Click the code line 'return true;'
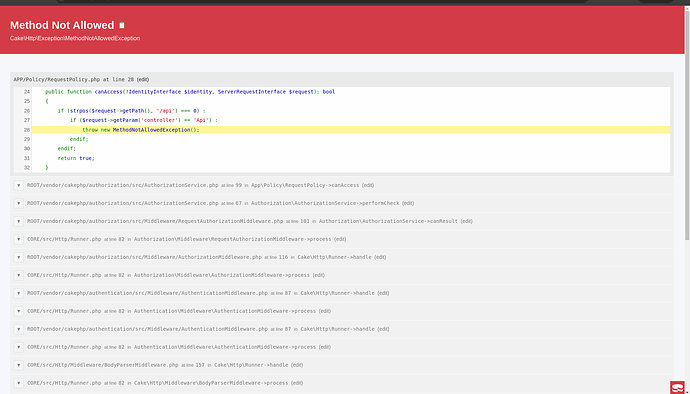Viewport: 690px width, 394px height. coord(76,158)
